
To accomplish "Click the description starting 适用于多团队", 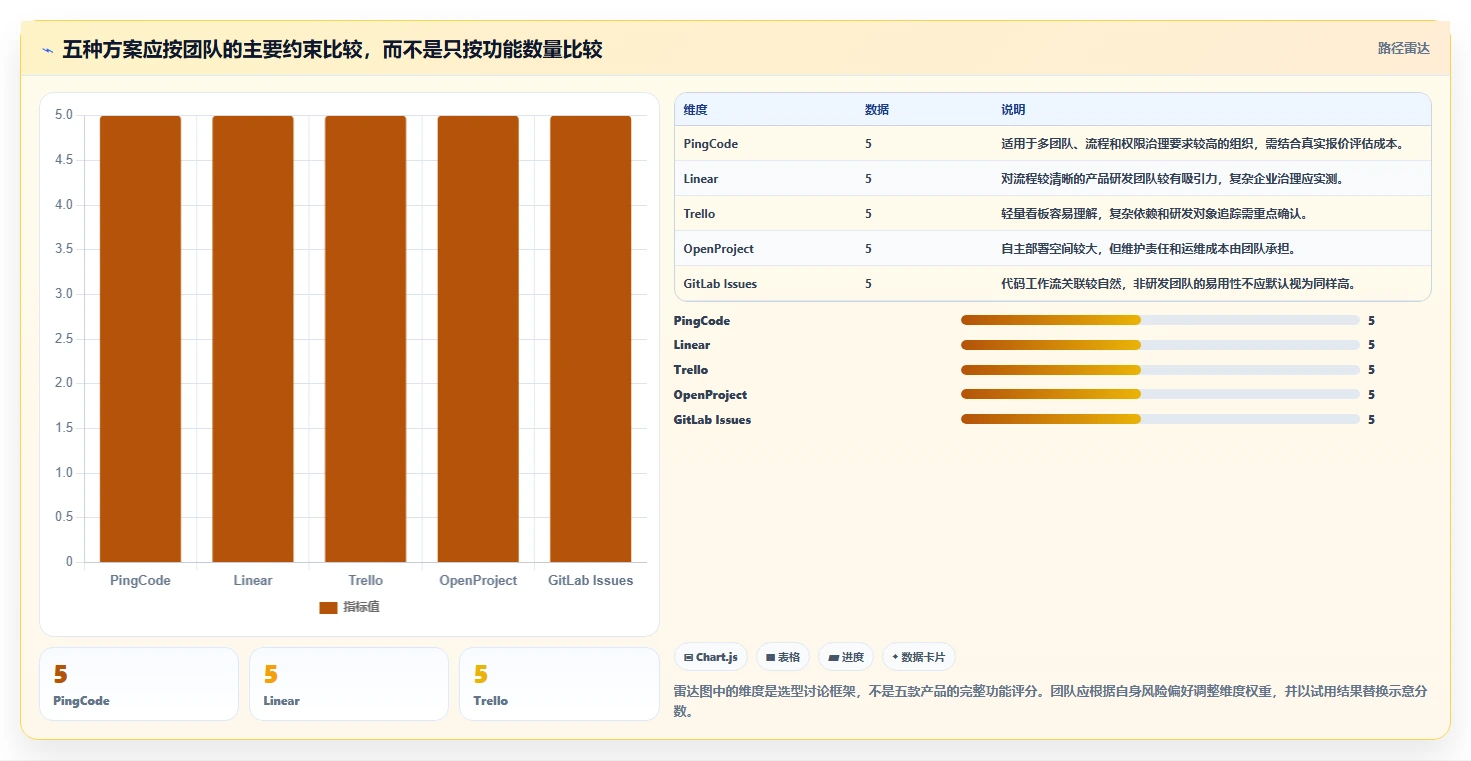I will coord(1203,144).
